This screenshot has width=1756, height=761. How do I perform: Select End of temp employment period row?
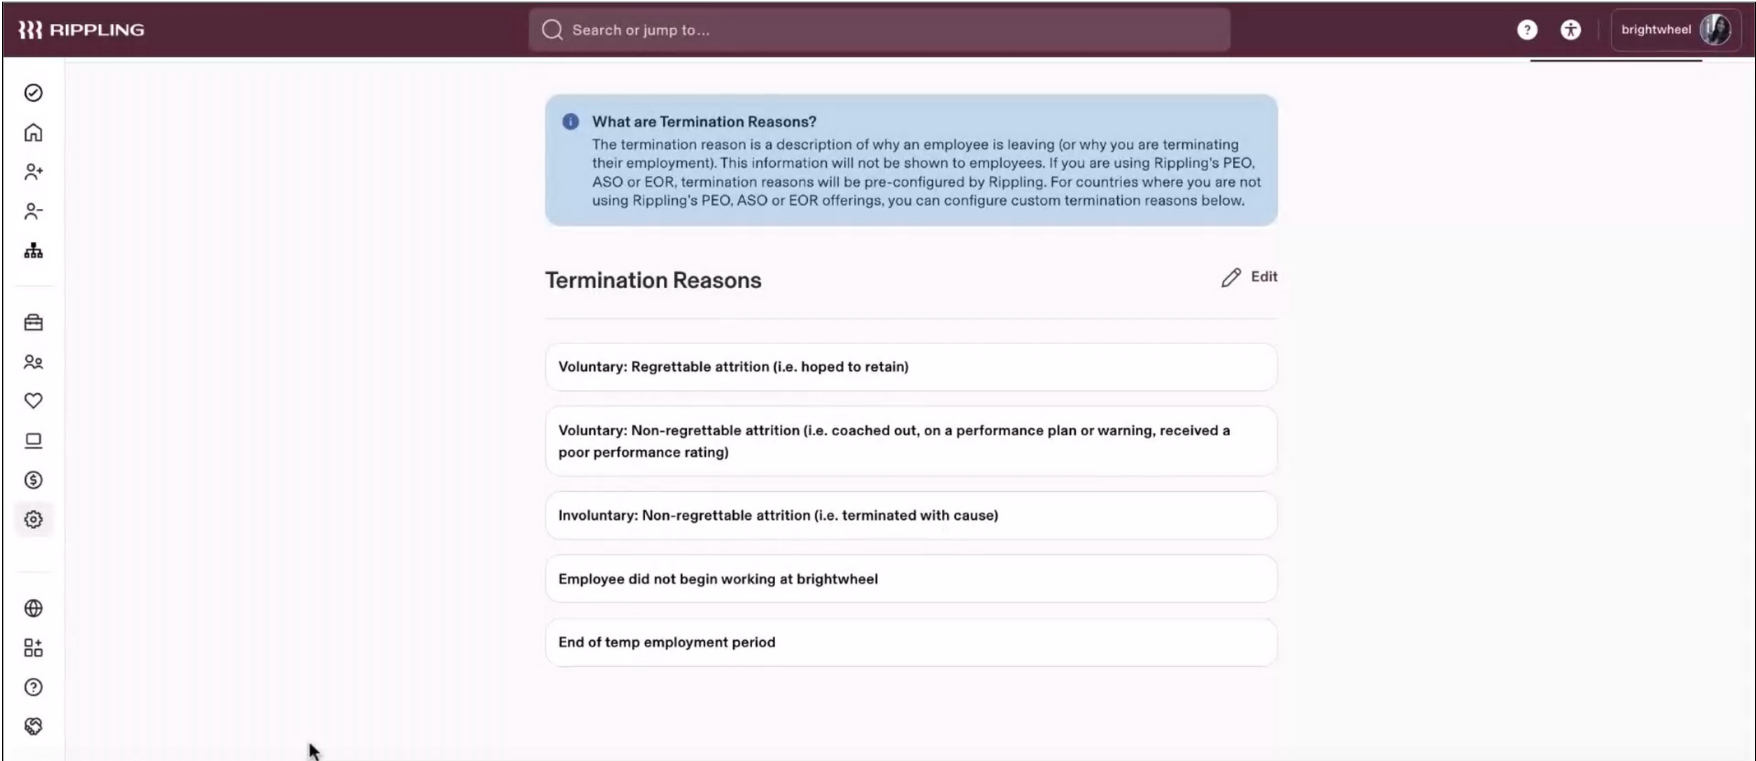tap(911, 642)
